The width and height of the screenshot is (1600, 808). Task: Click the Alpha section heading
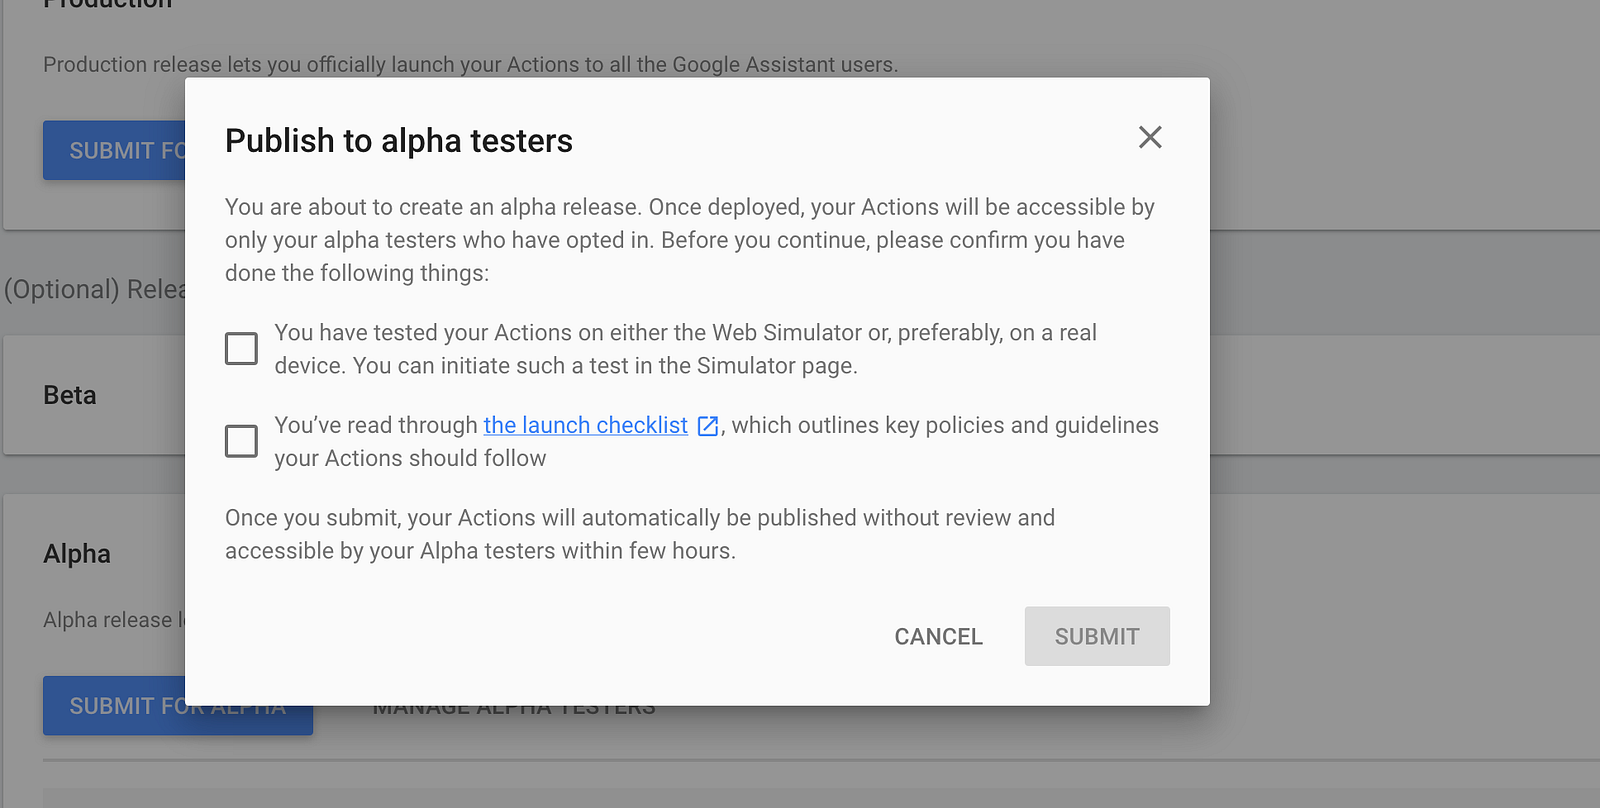[x=77, y=554]
